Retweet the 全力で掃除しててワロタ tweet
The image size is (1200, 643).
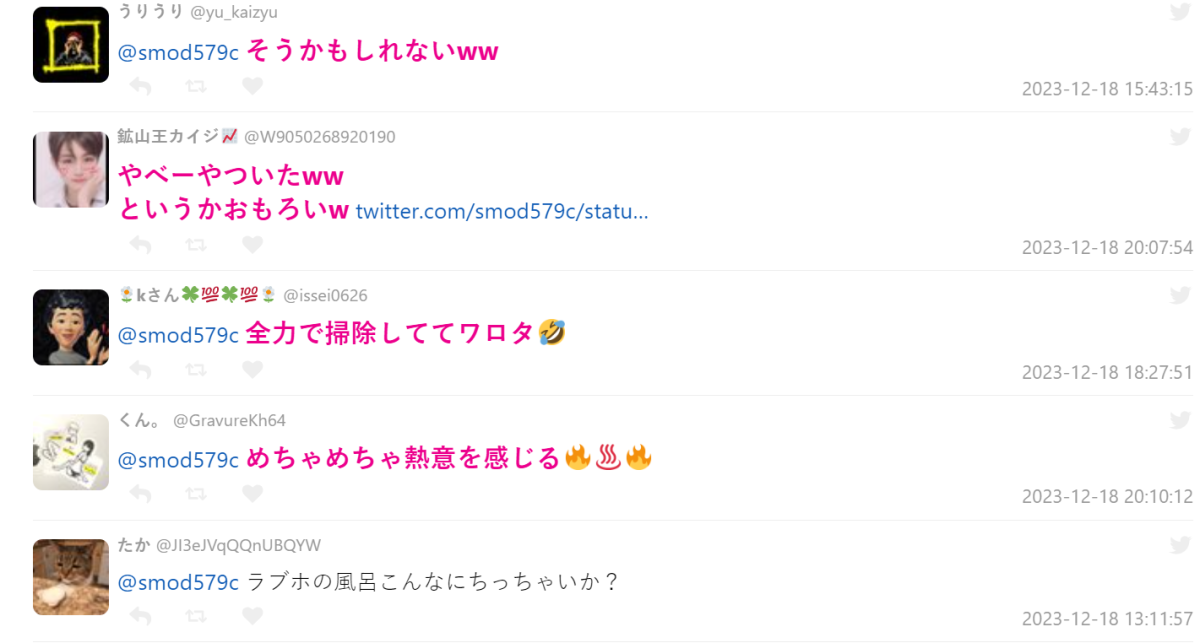pos(196,370)
